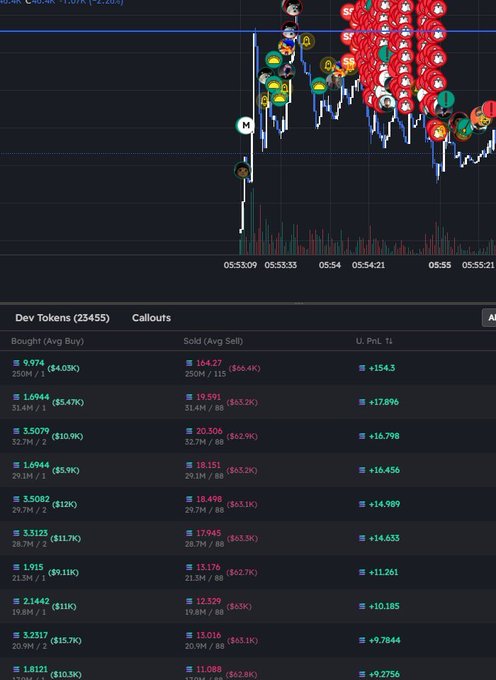Select the bought value 1.8121 cell
Image resolution: width=496 pixels, height=680 pixels.
pyautogui.click(x=36, y=669)
